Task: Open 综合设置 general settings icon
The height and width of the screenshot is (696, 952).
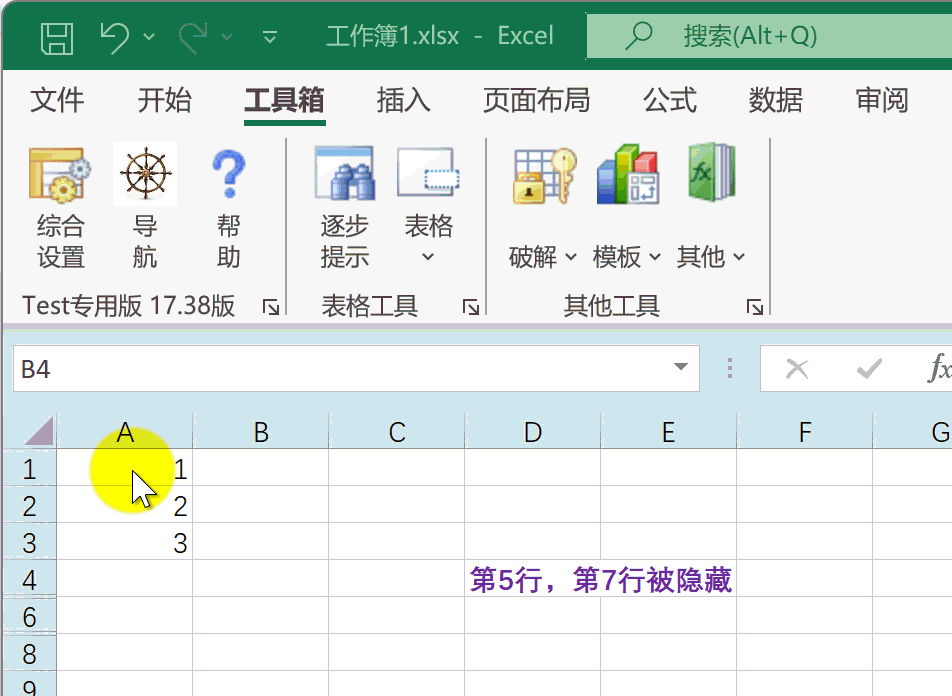Action: point(60,175)
